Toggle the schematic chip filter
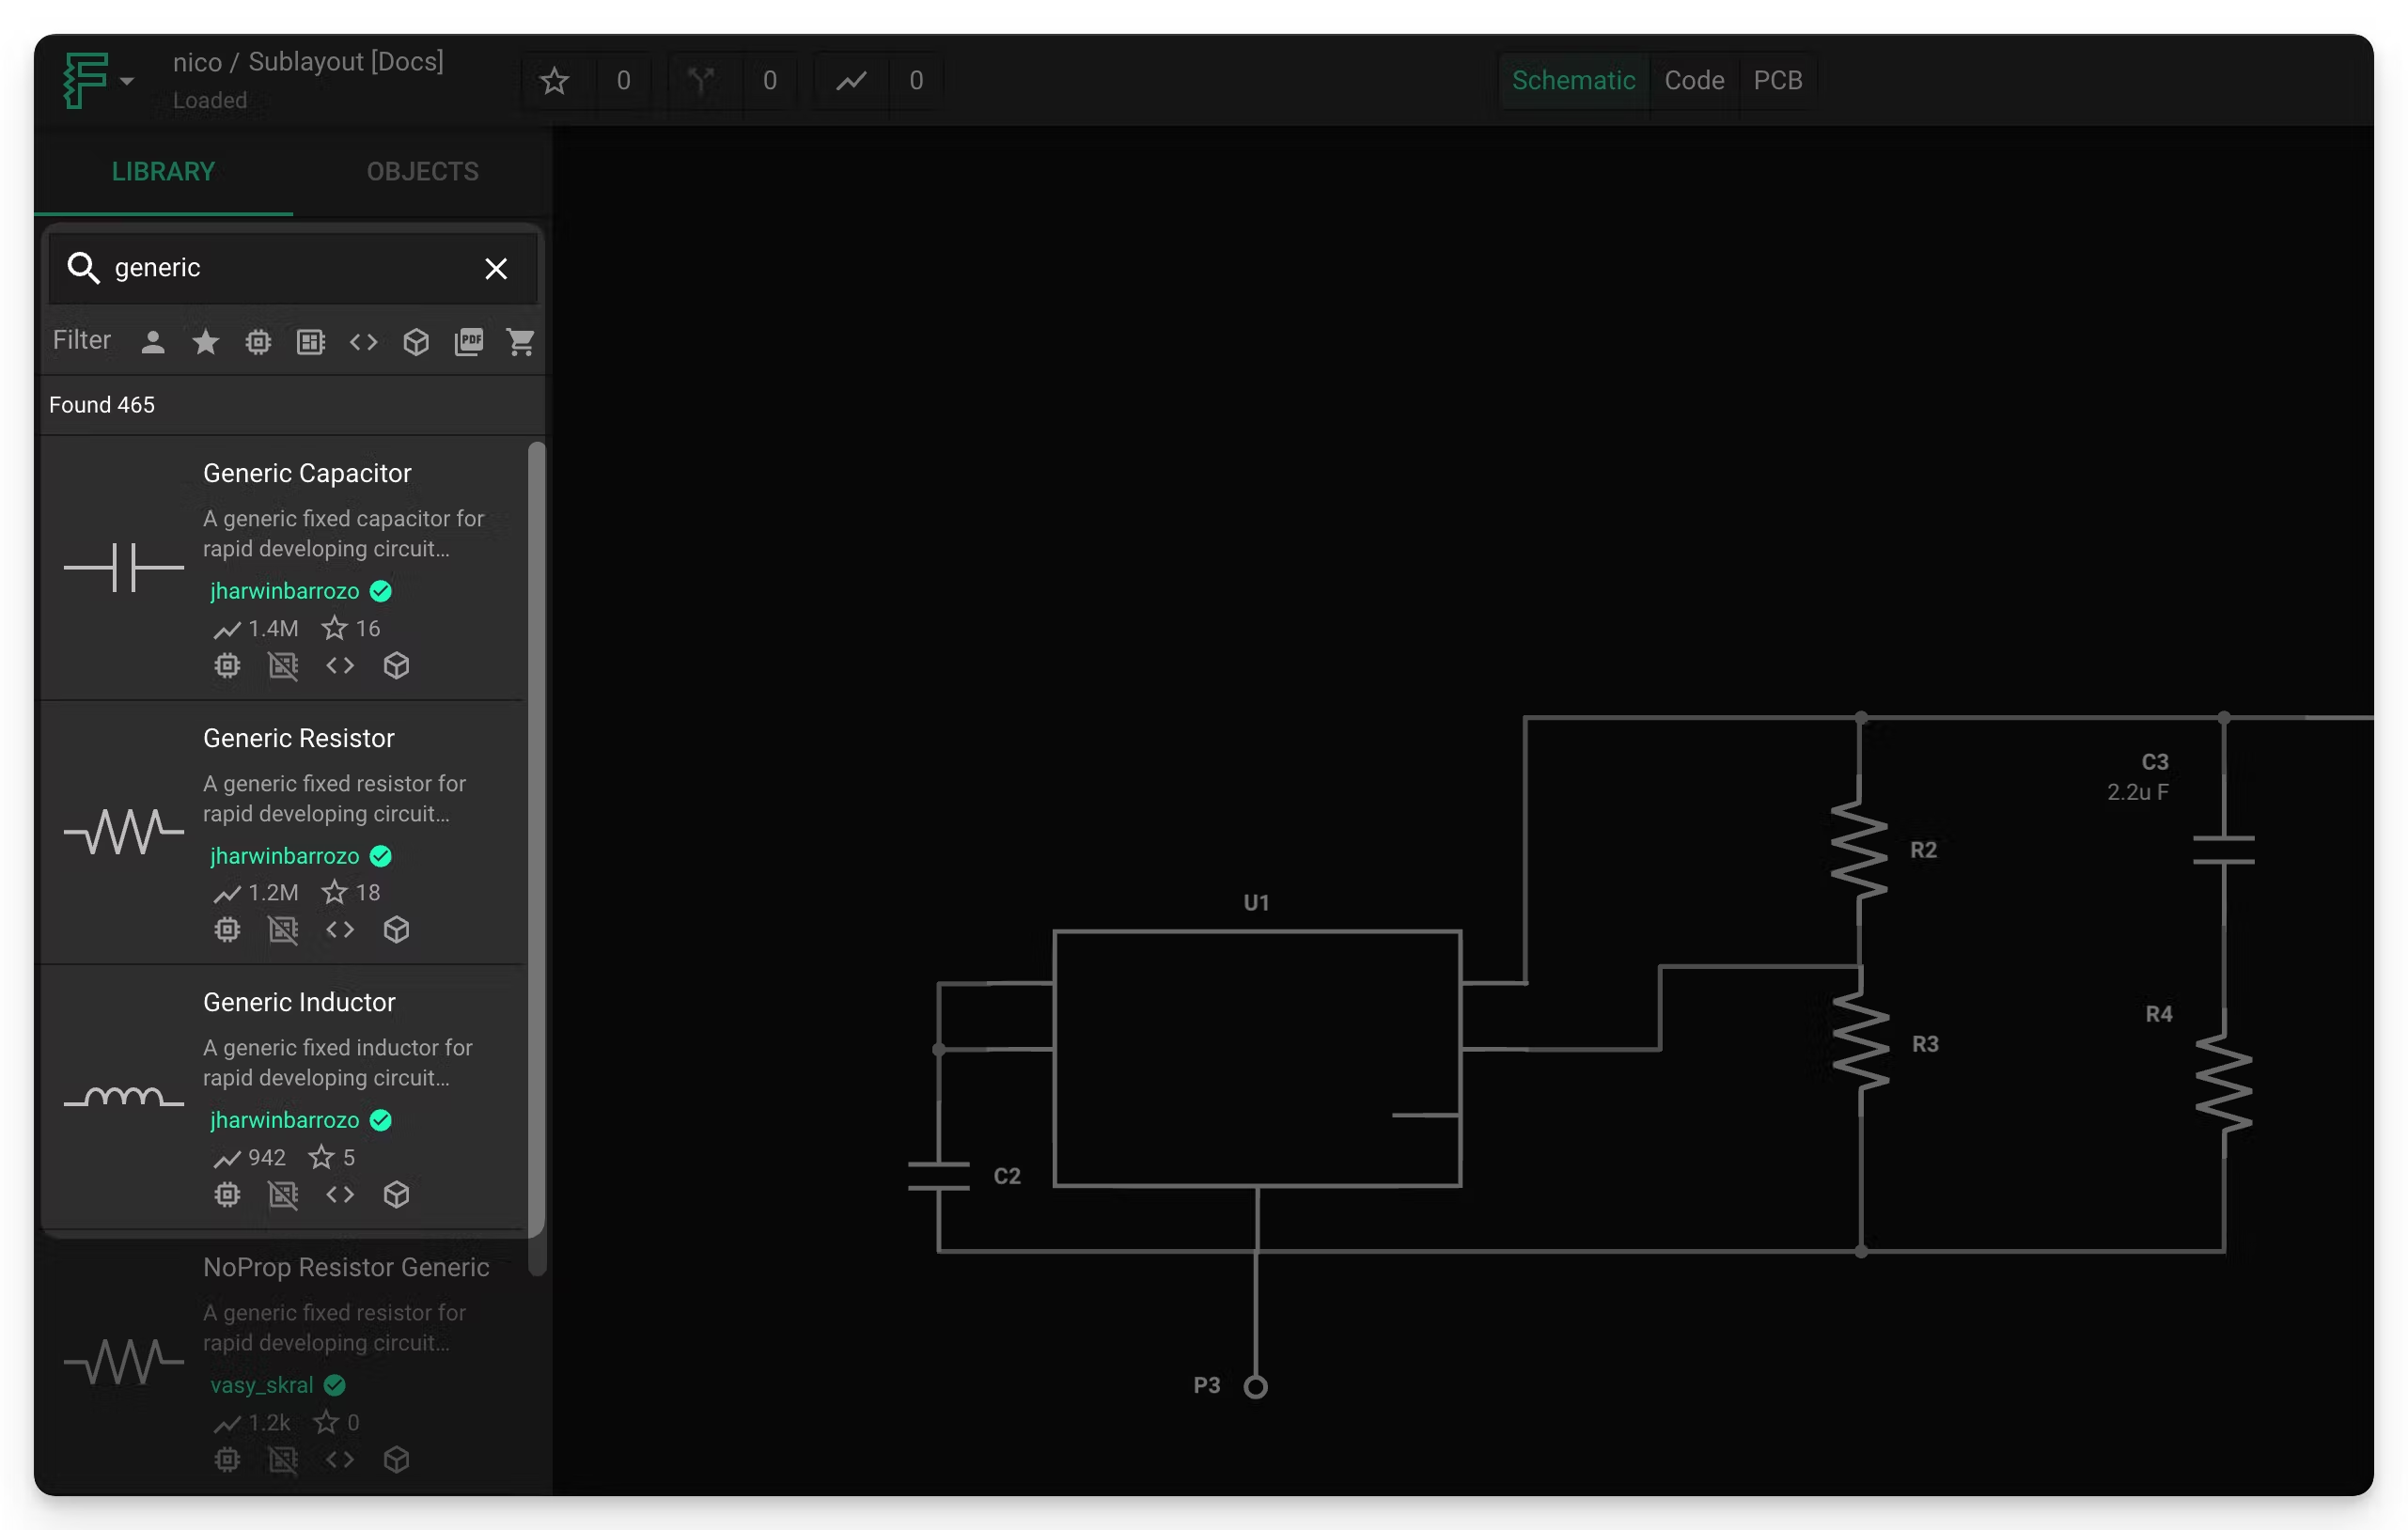The image size is (2408, 1530). pyautogui.click(x=258, y=342)
